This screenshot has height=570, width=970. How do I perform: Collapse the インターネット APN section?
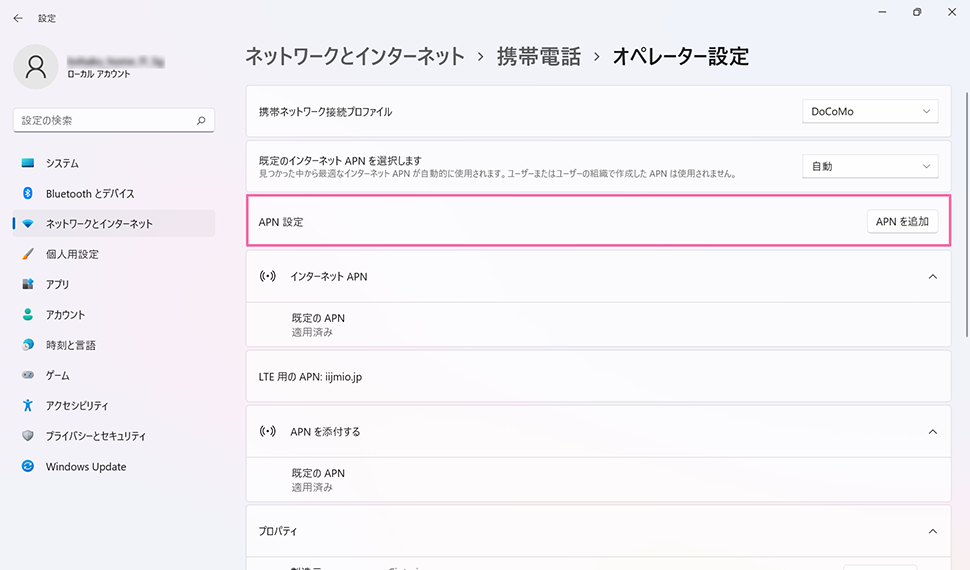[932, 276]
